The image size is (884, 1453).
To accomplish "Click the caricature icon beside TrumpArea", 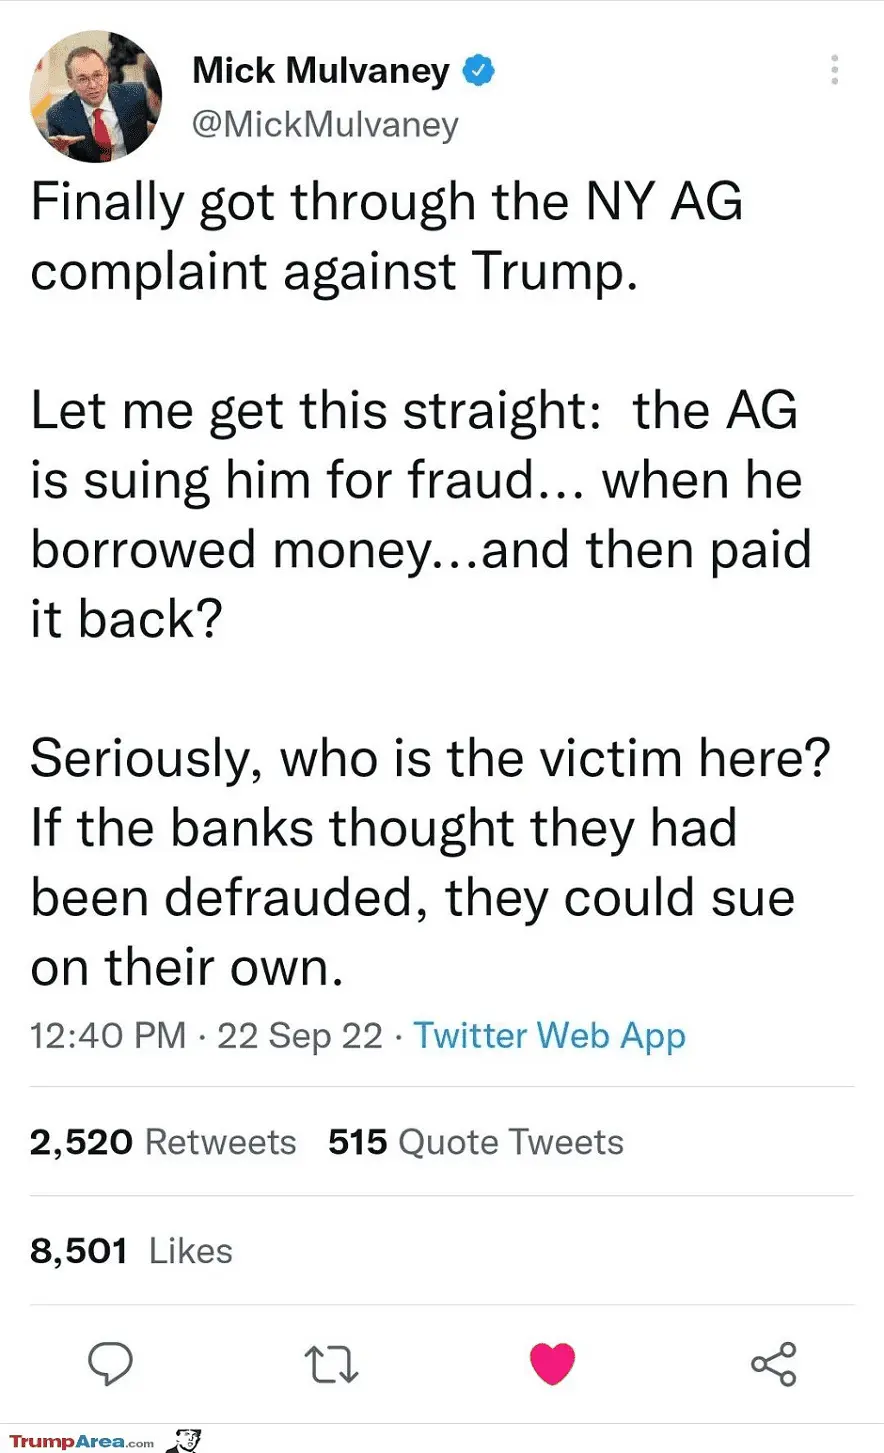I will pyautogui.click(x=184, y=1441).
